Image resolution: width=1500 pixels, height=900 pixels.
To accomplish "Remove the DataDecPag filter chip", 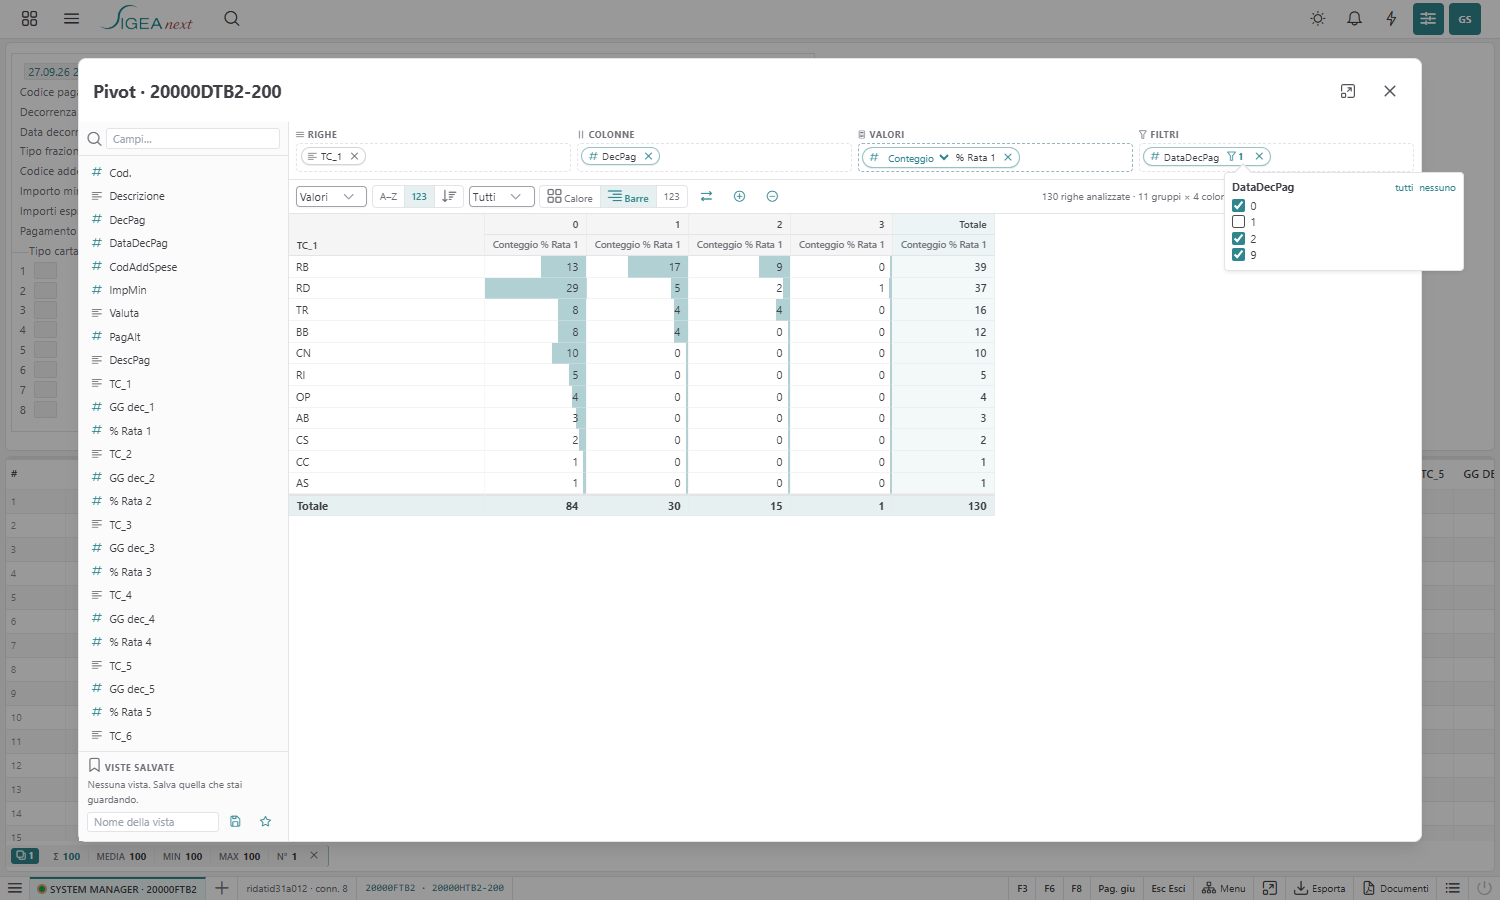I will coord(1259,156).
